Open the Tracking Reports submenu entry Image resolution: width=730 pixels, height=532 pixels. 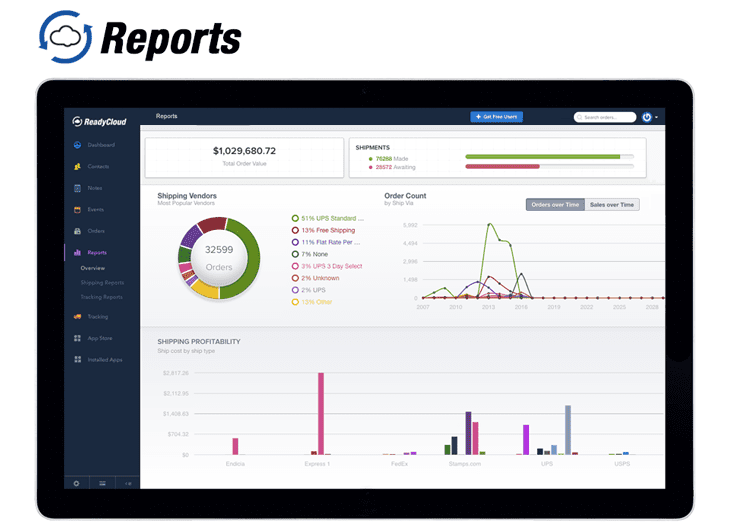click(x=101, y=297)
